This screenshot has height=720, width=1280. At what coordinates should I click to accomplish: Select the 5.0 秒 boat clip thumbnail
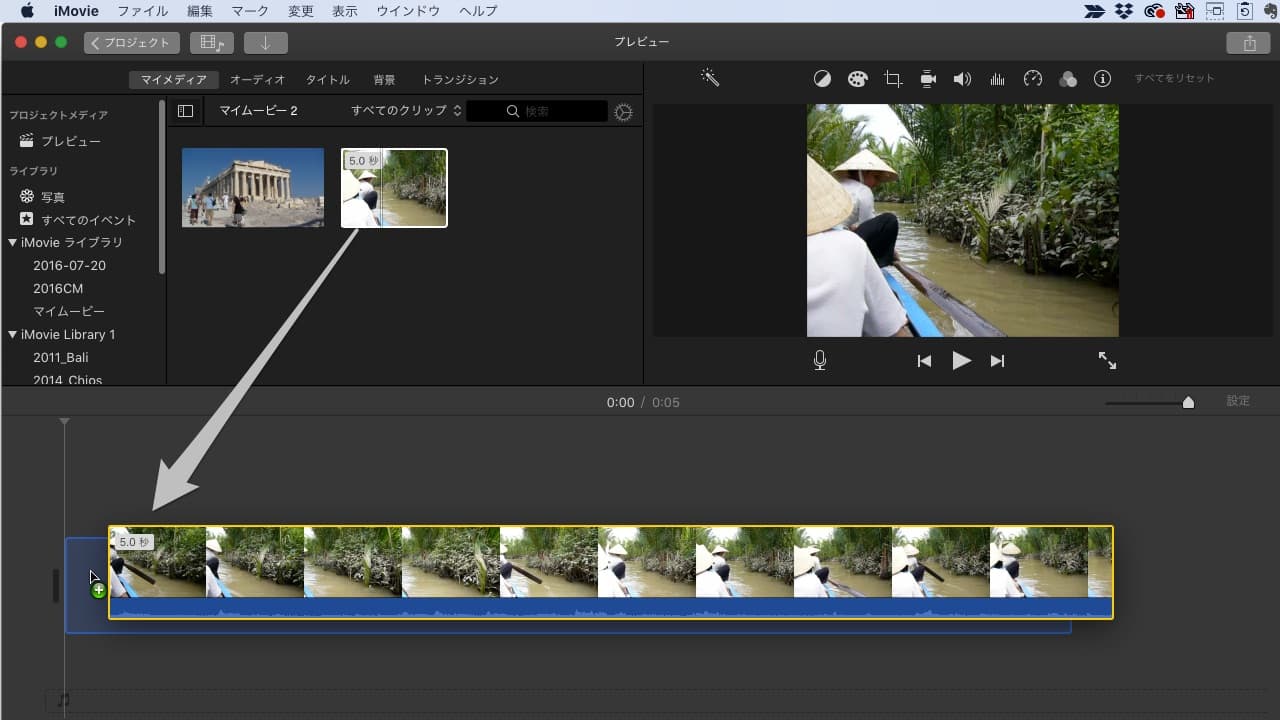394,188
